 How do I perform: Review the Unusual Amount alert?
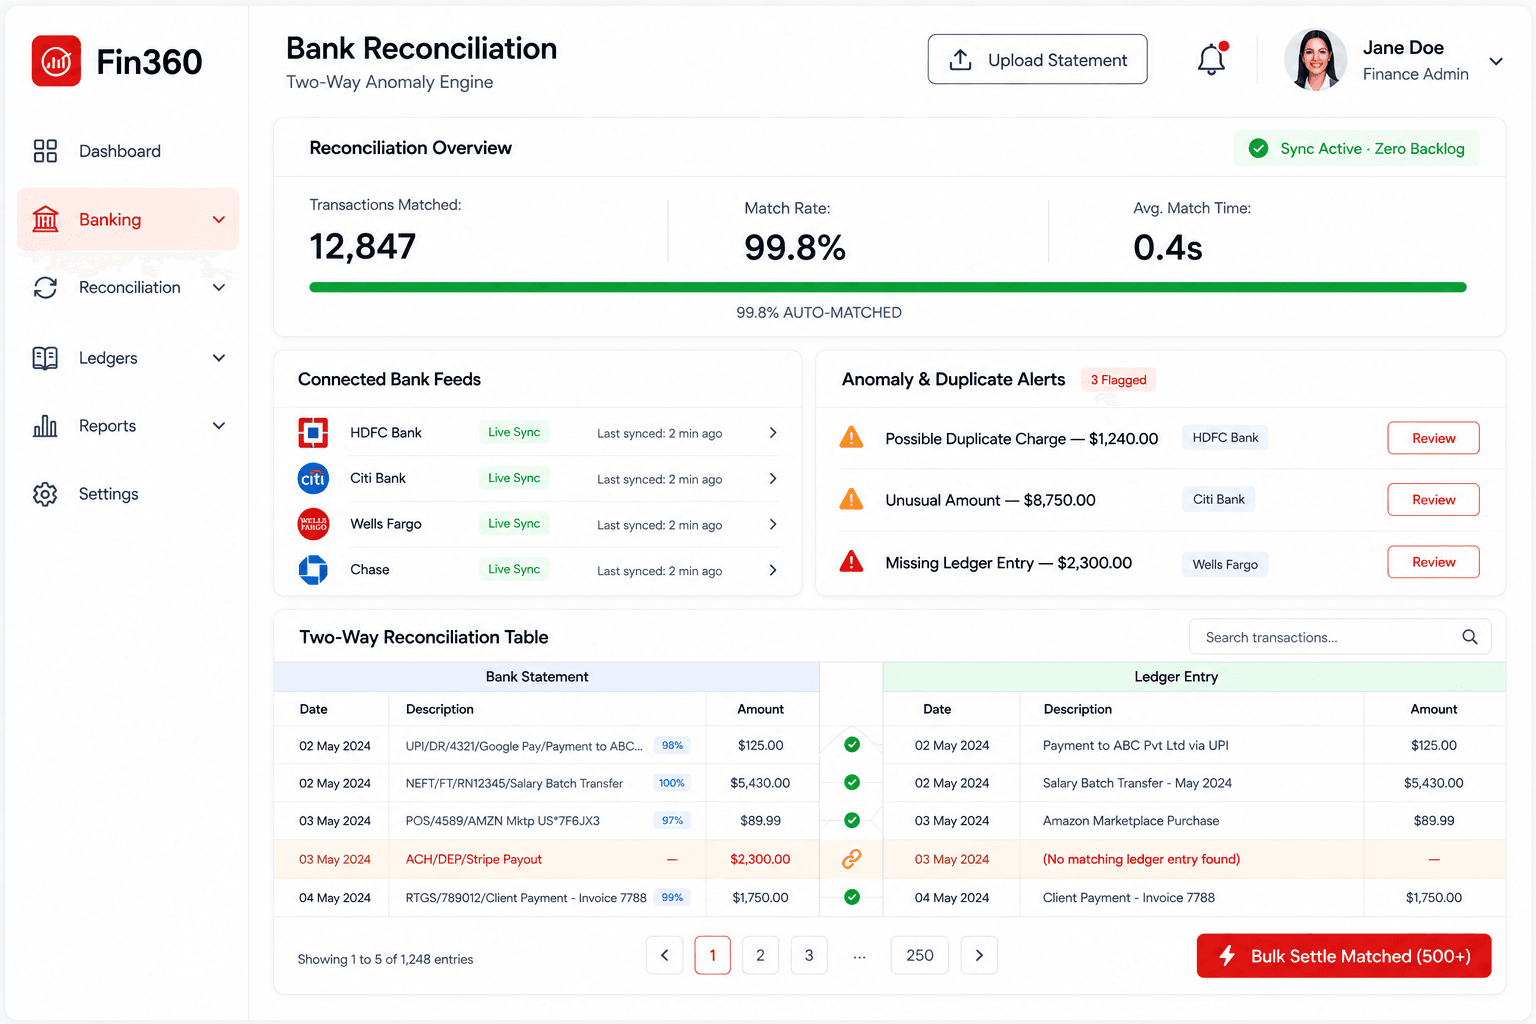1433,500
